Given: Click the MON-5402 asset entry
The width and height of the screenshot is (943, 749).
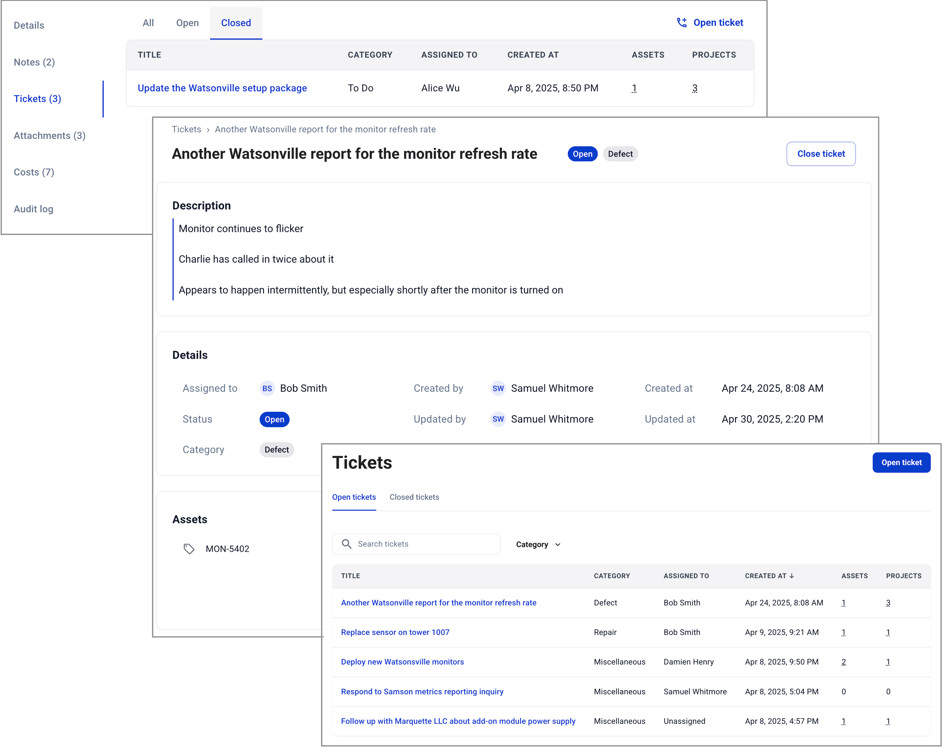Looking at the screenshot, I should 227,549.
